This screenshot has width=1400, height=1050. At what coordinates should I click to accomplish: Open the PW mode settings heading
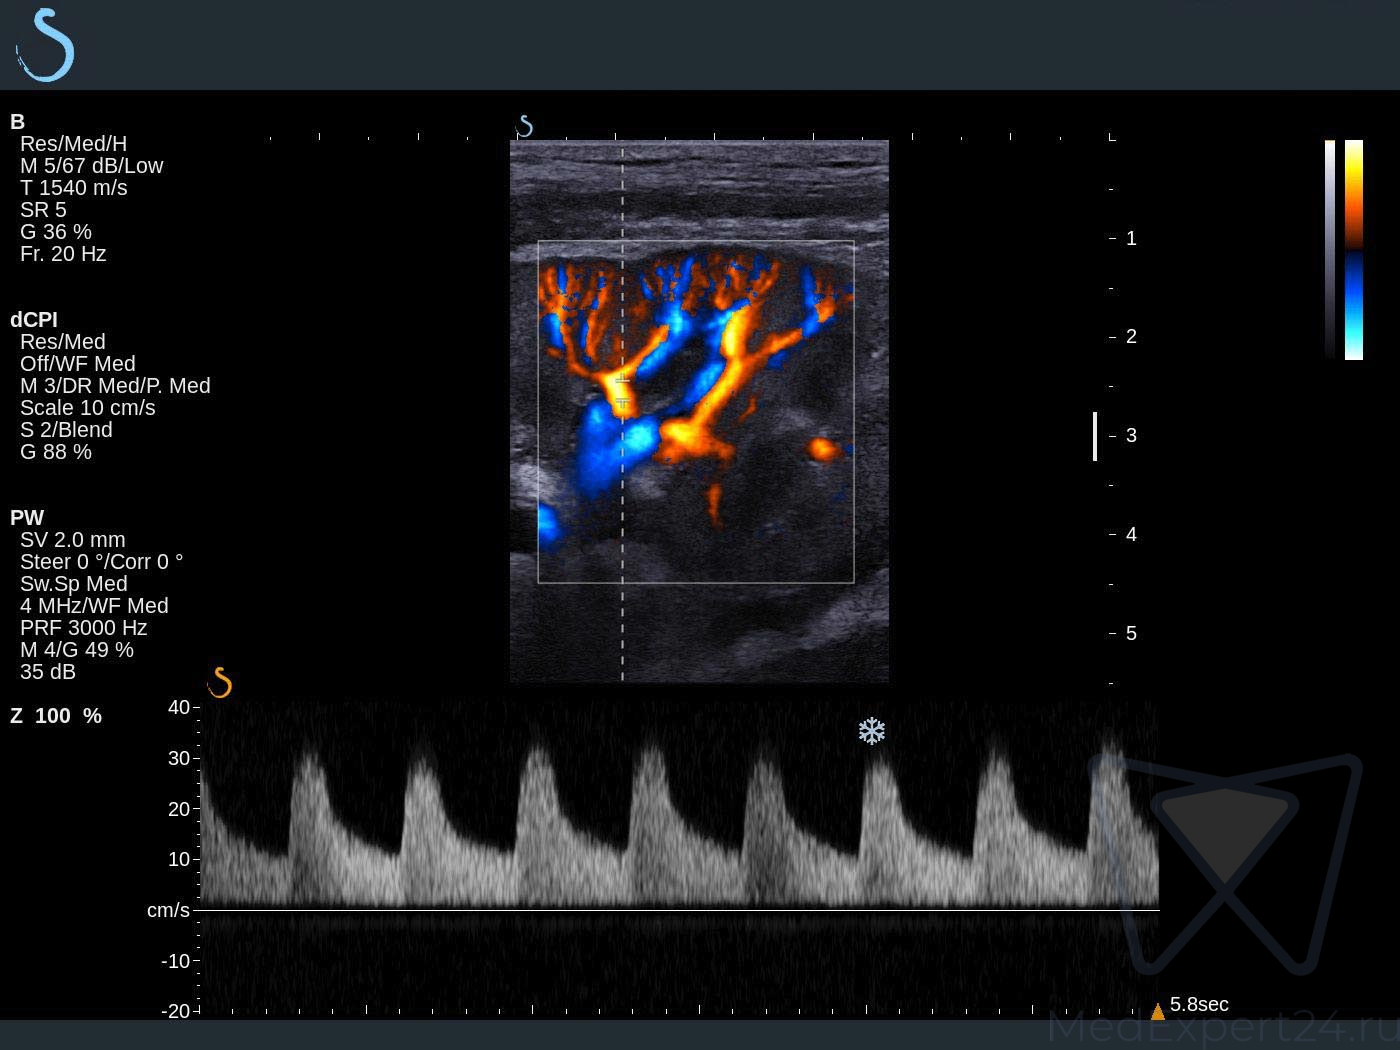point(27,518)
